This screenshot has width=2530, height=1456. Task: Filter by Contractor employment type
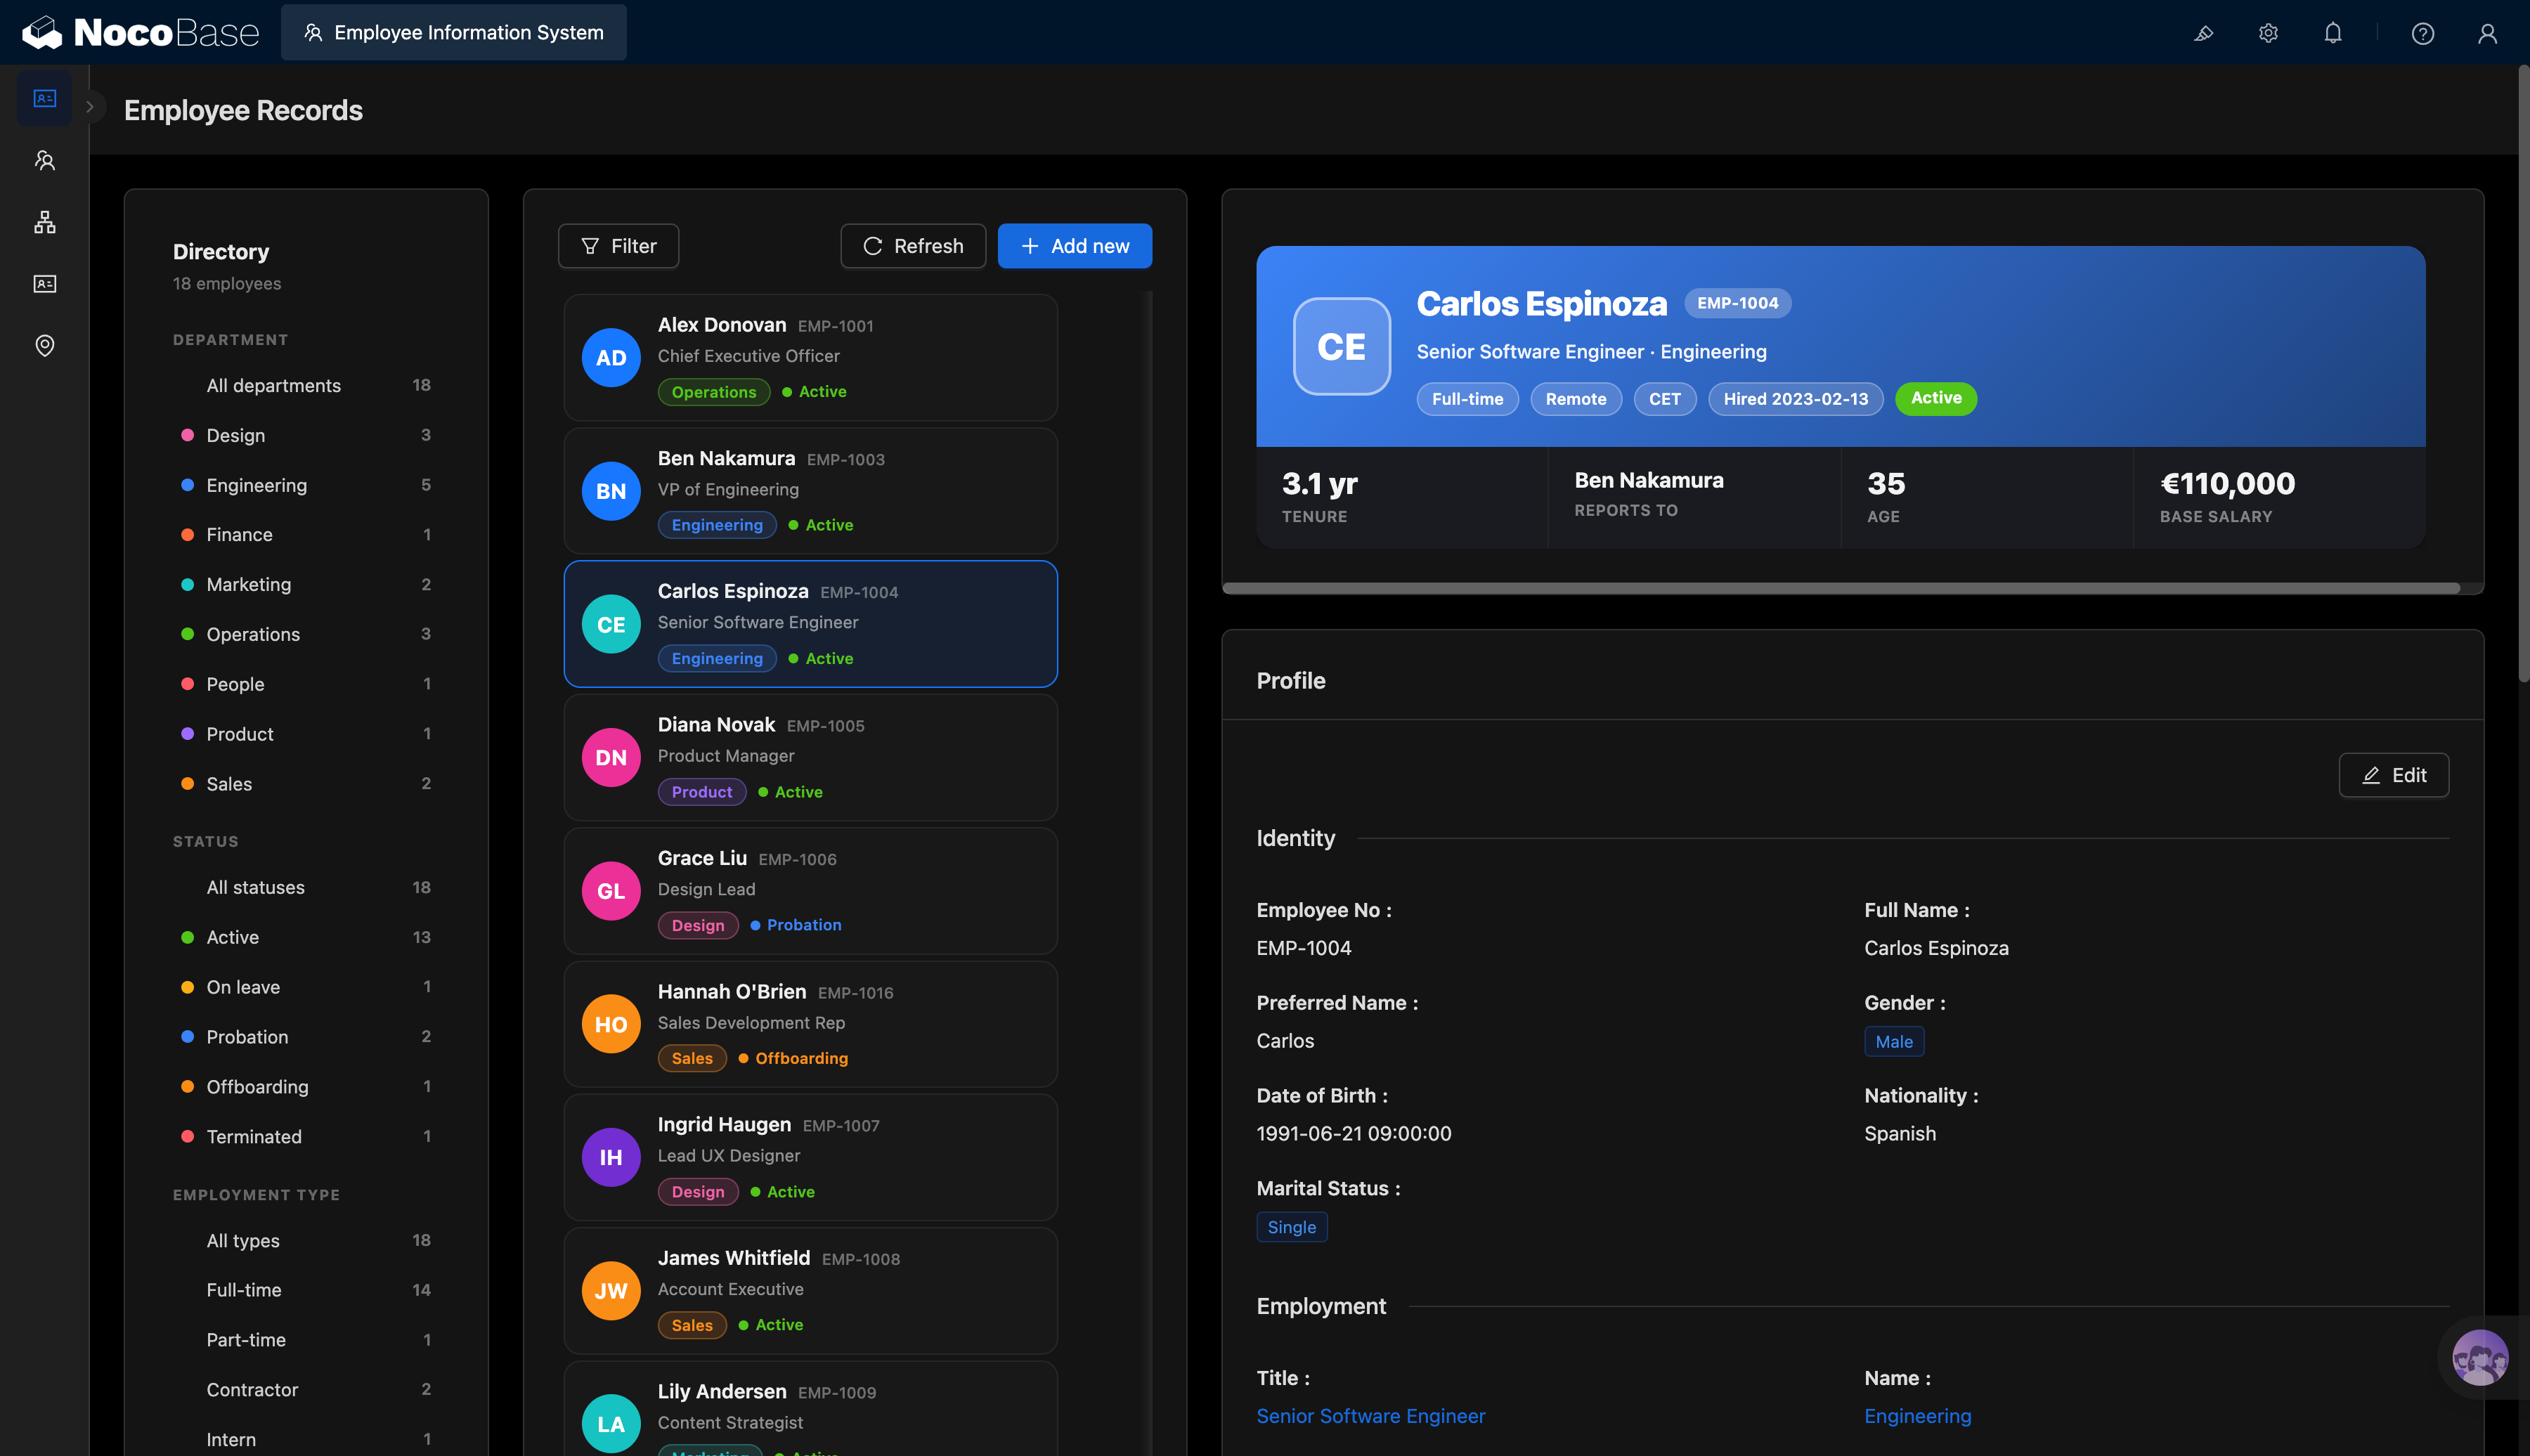[306, 1390]
